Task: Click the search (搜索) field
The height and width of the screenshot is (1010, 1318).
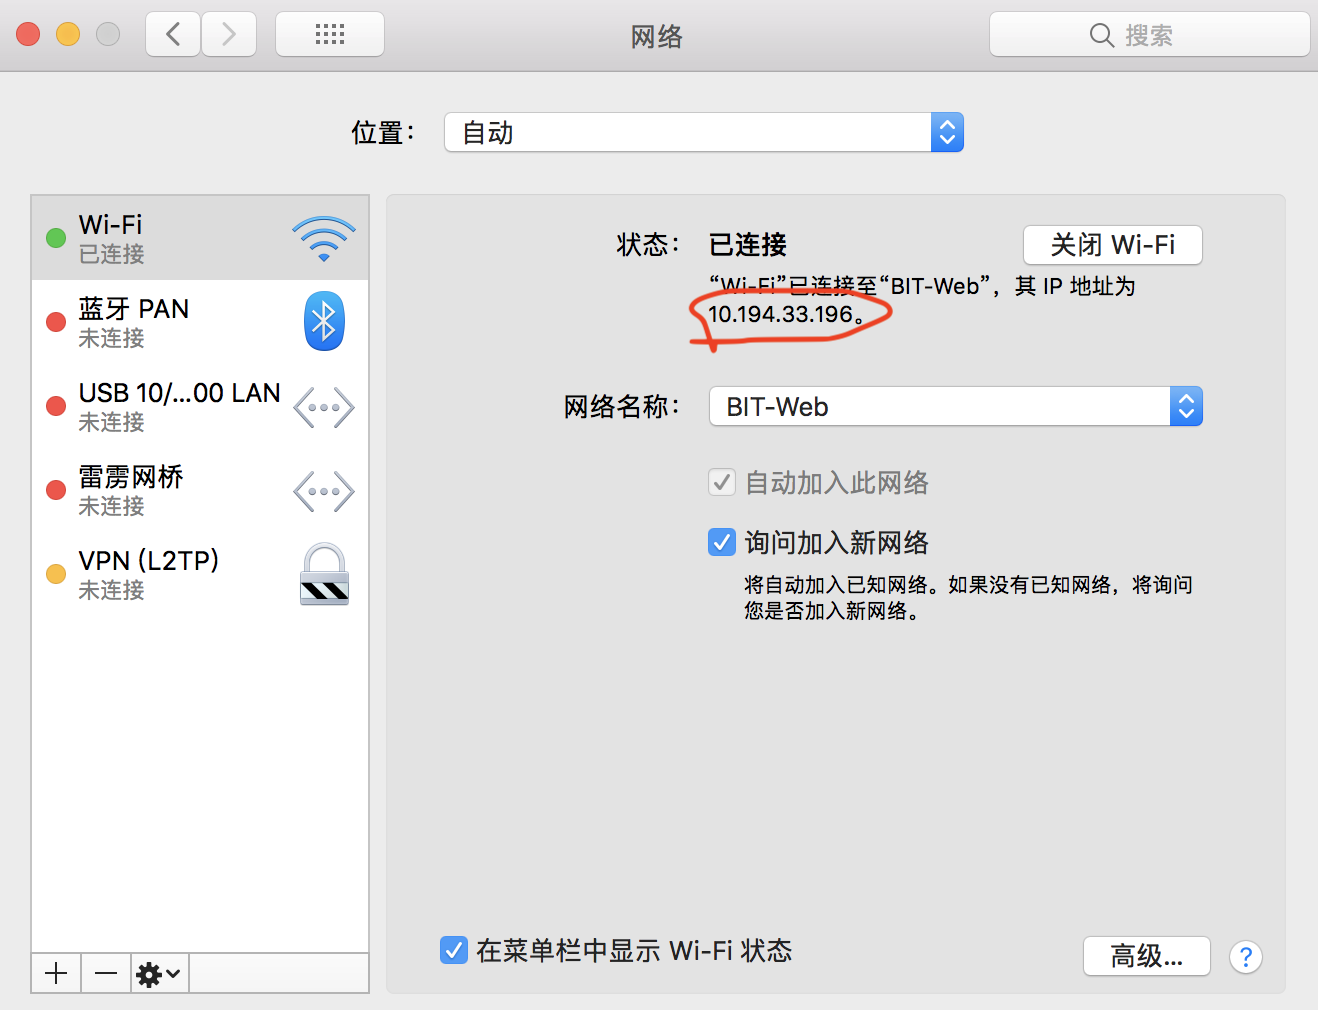Action: [x=1148, y=33]
